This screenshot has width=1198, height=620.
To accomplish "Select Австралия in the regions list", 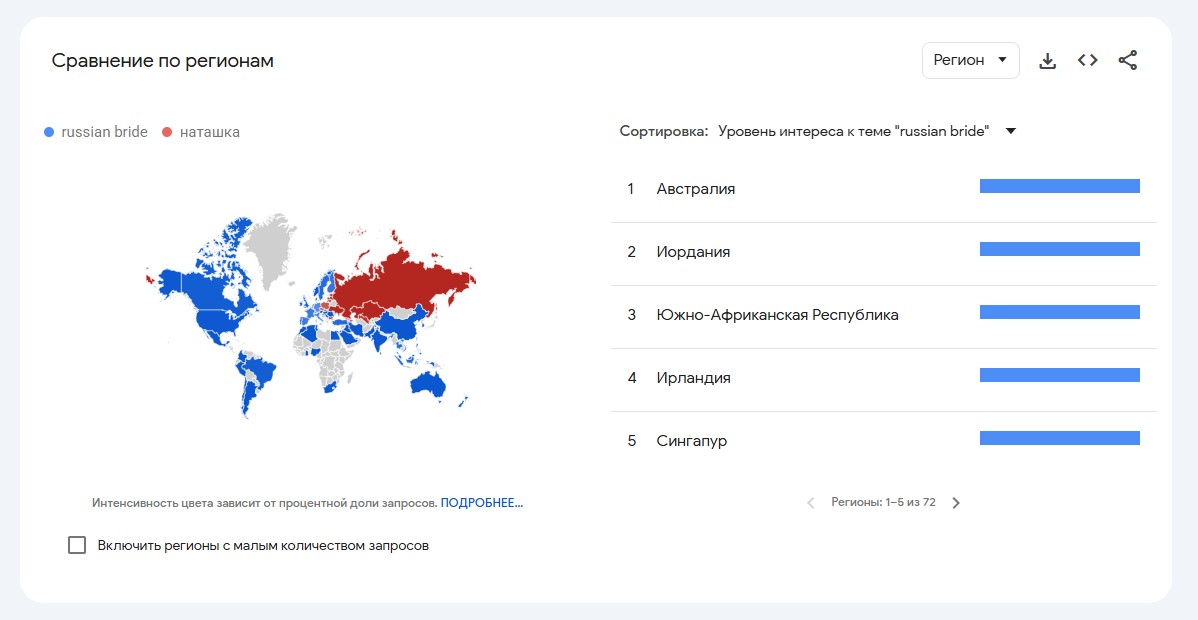I will coord(883,189).
